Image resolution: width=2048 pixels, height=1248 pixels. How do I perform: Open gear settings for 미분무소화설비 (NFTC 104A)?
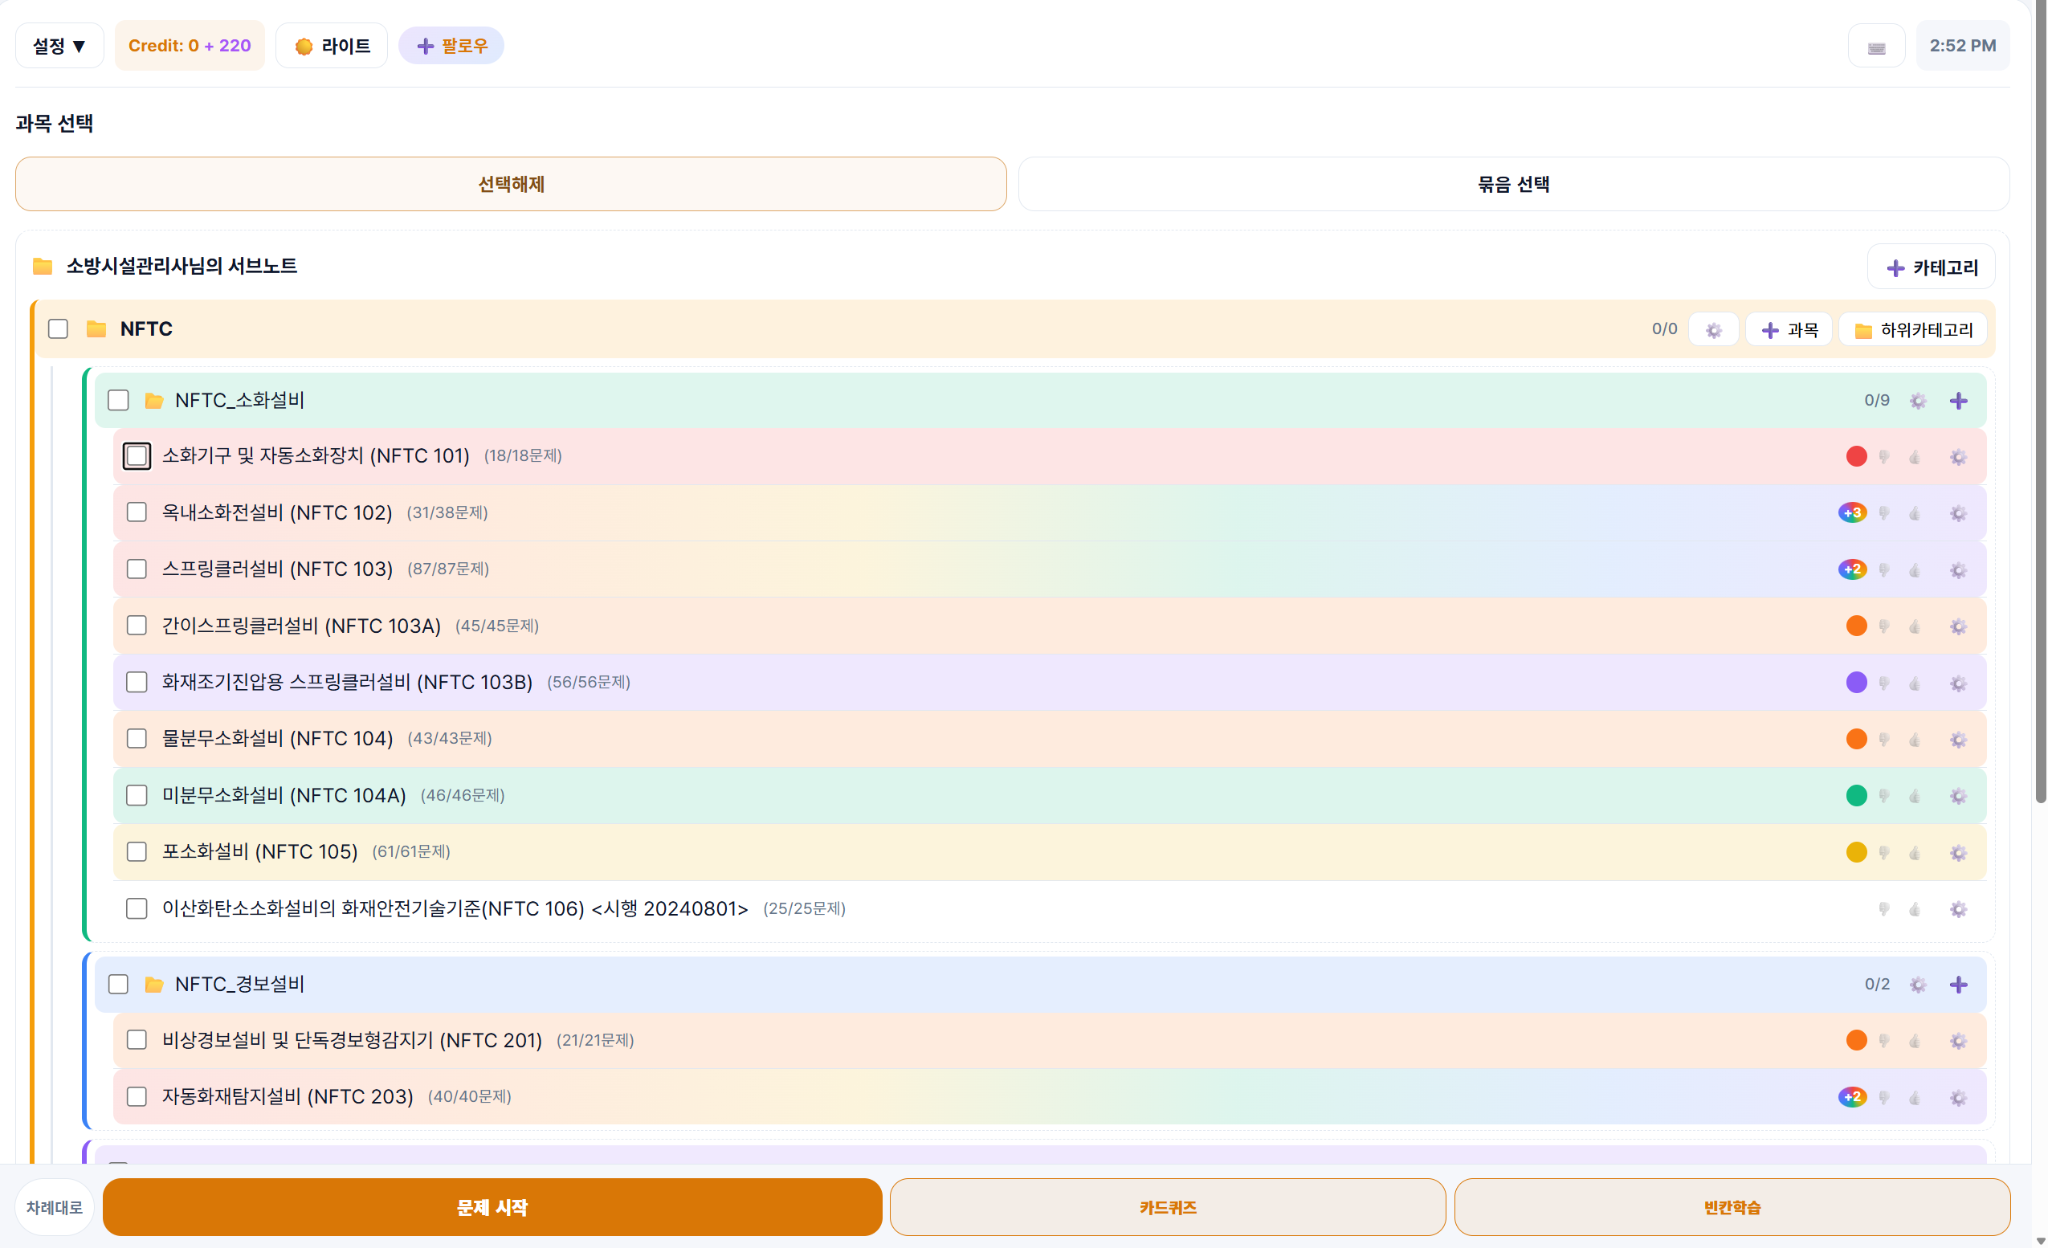pyautogui.click(x=1958, y=796)
